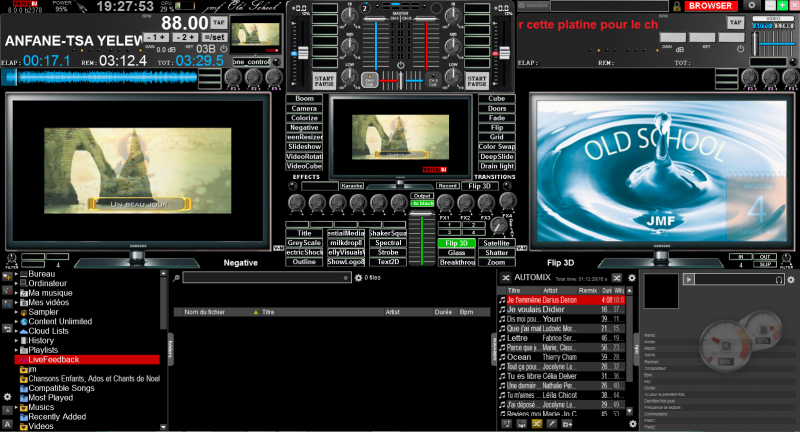Click the right deck FILTER icon
Screen dimensions: 800x432
pos(786,260)
